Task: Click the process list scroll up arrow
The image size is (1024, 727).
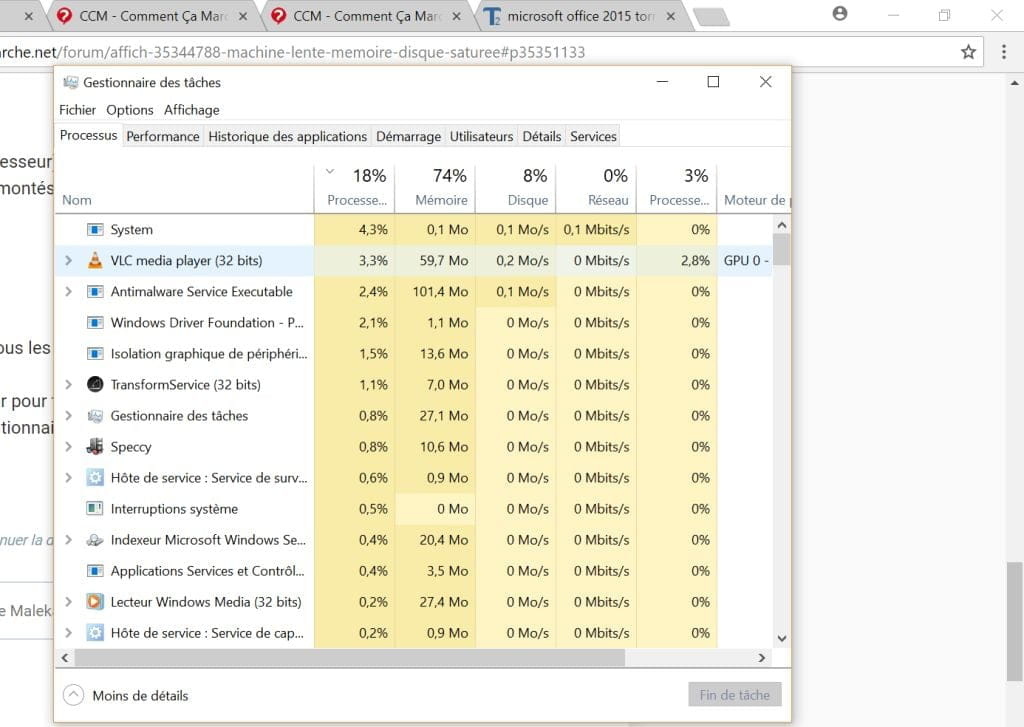Action: [x=782, y=225]
